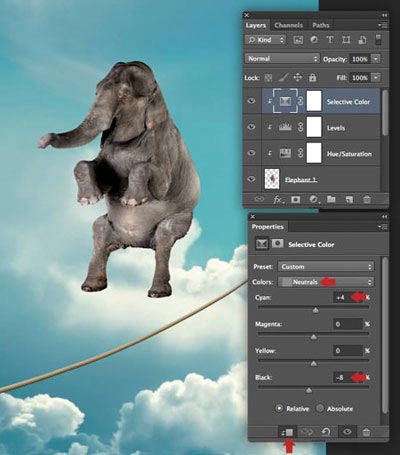The height and width of the screenshot is (455, 400).
Task: Reset adjustment defaults icon in Properties
Action: pos(326,432)
